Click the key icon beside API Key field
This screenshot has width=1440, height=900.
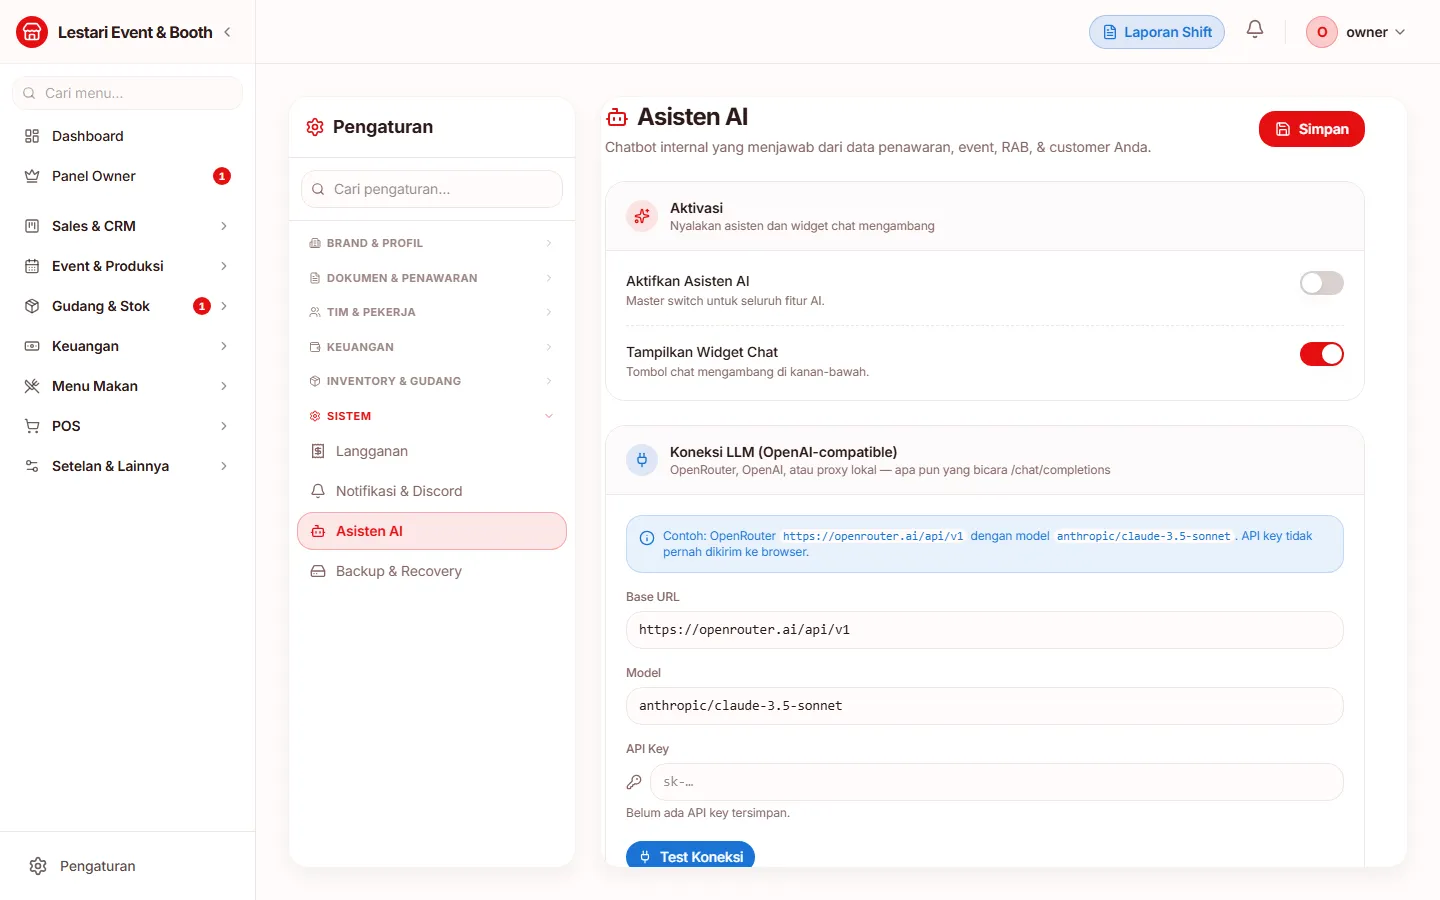(x=634, y=782)
